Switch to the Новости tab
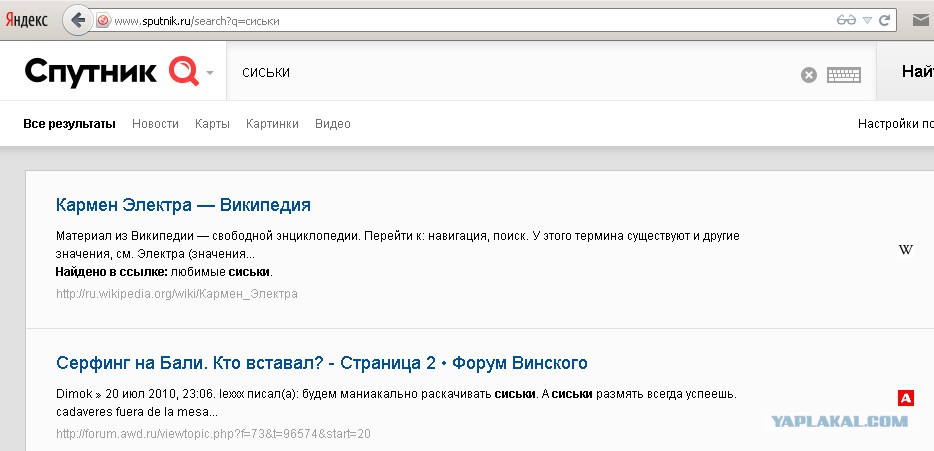Image resolution: width=934 pixels, height=451 pixels. coord(155,124)
